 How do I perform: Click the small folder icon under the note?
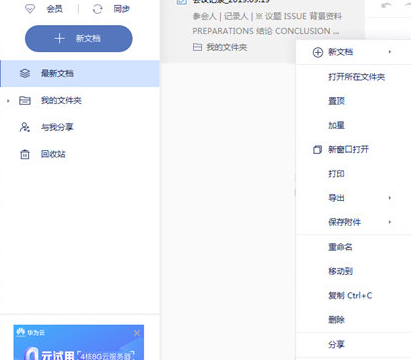point(197,47)
